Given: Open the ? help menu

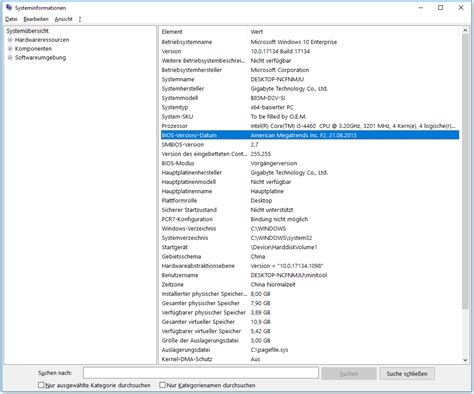Looking at the screenshot, I should (80, 19).
